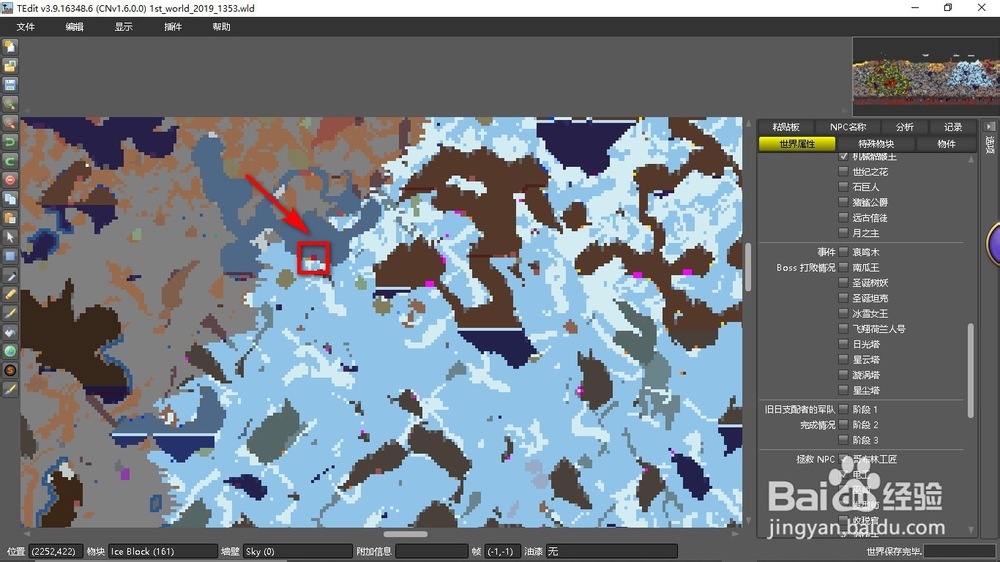Select the yellow Pencil tool

pos(10,294)
